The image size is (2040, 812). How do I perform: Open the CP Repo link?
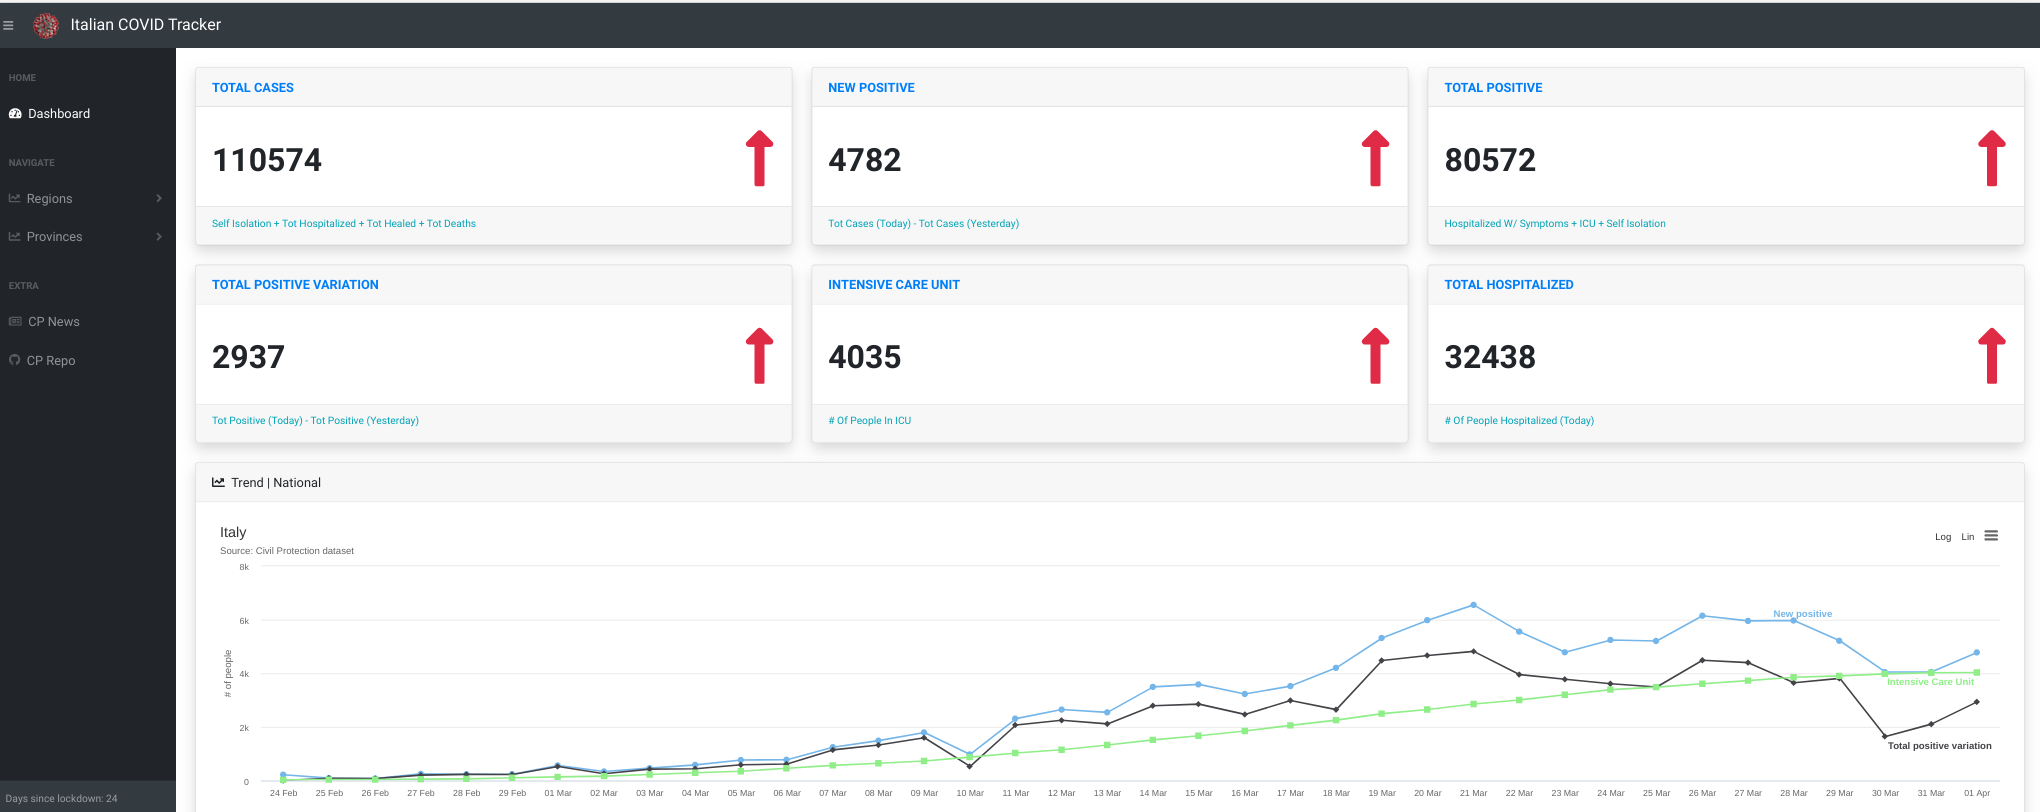pyautogui.click(x=88, y=360)
